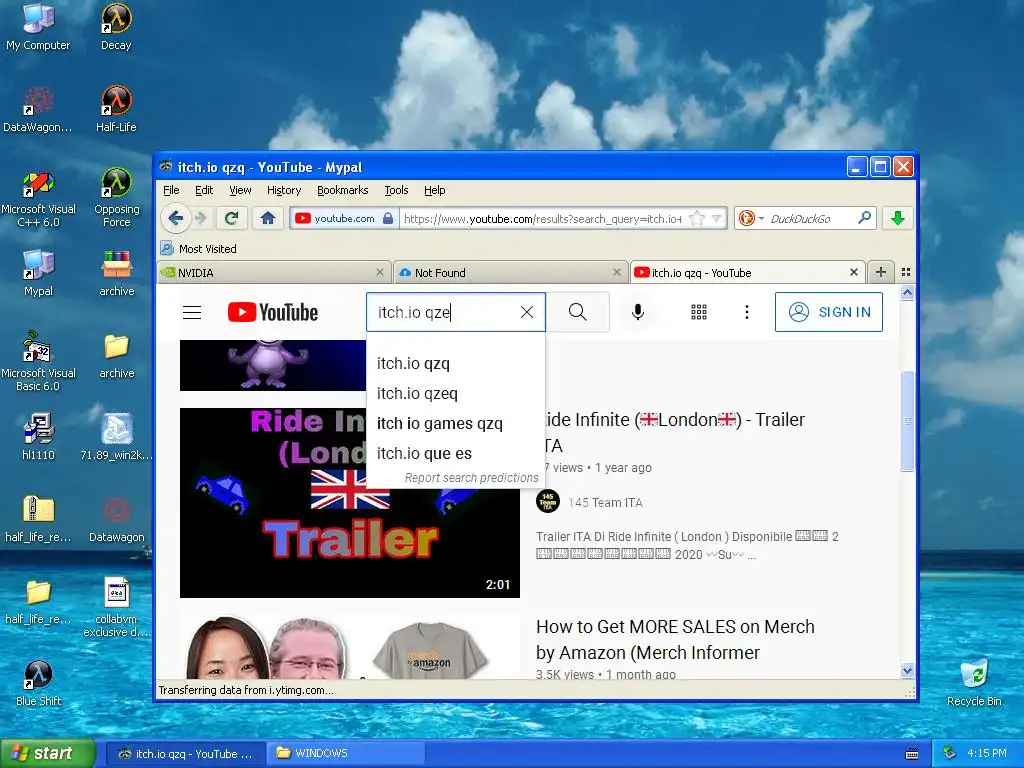The image size is (1024, 768).
Task: Close the itch.io qzq YouTube tab
Action: tap(854, 272)
